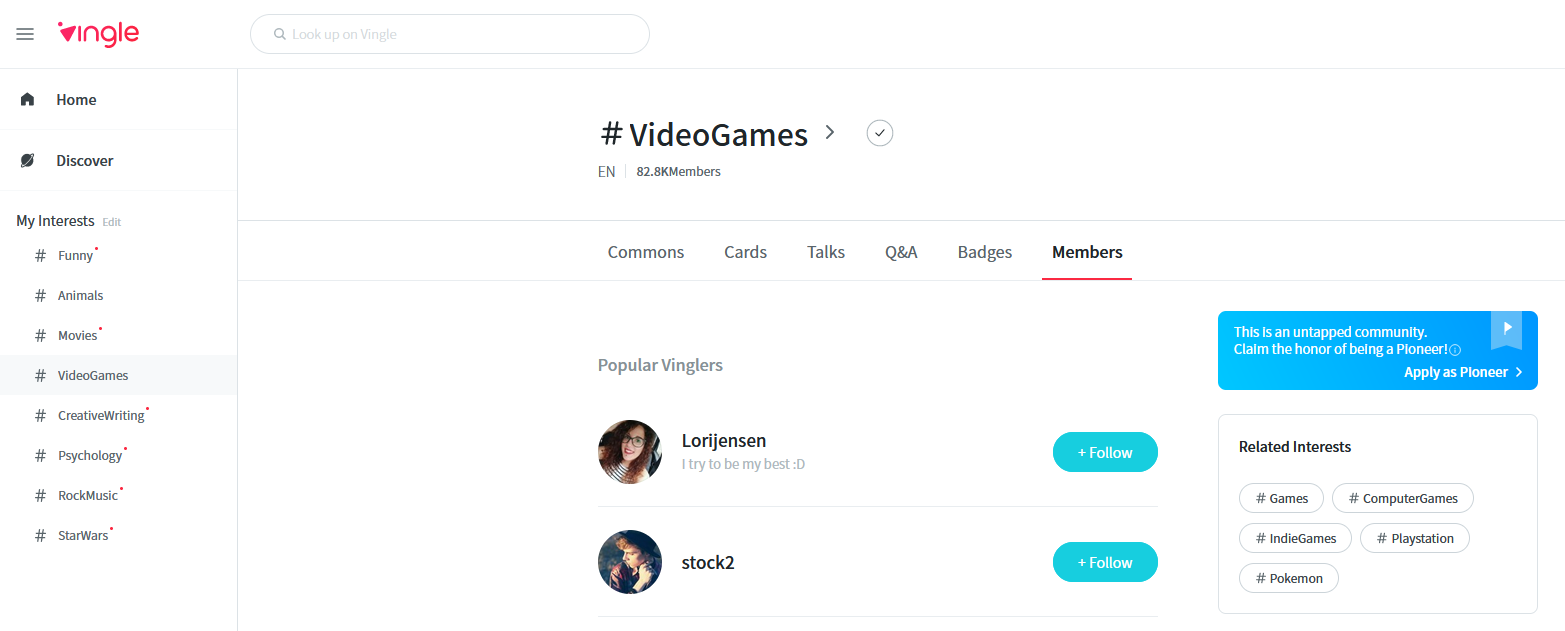Expand the chevron next to VideoGames title
Screen dimensions: 1565x631
click(x=829, y=132)
